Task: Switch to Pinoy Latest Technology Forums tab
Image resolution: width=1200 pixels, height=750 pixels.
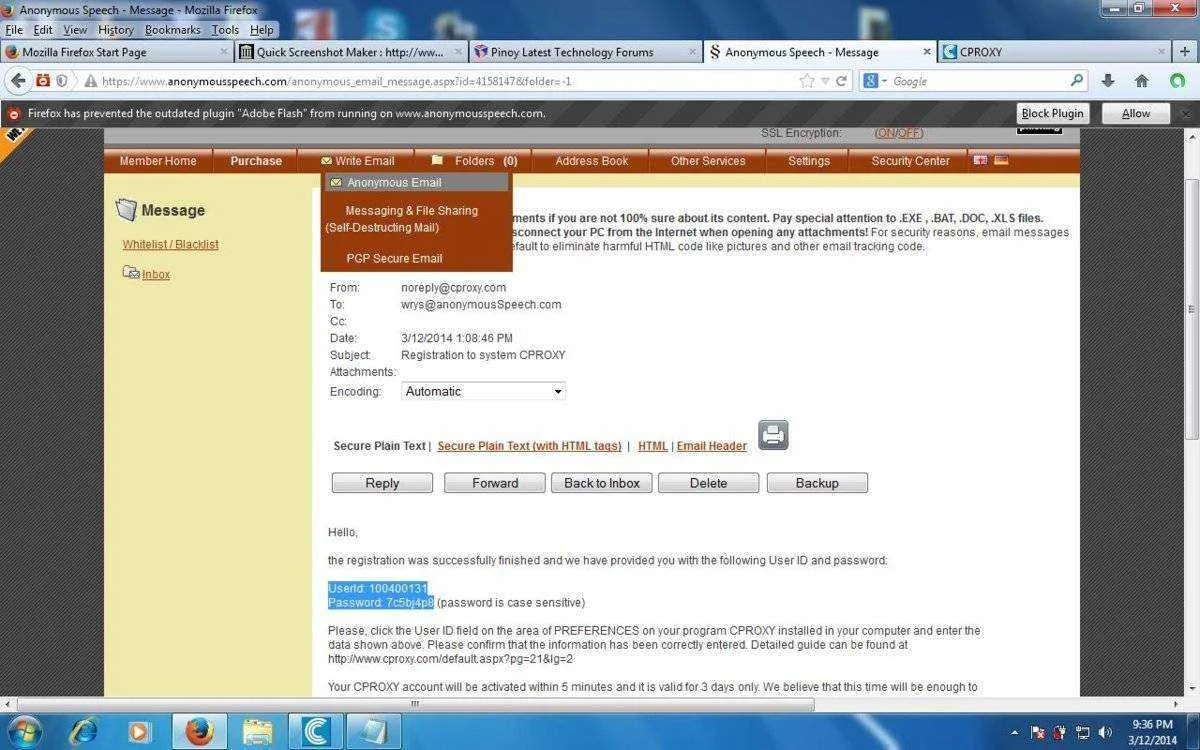Action: pyautogui.click(x=584, y=52)
